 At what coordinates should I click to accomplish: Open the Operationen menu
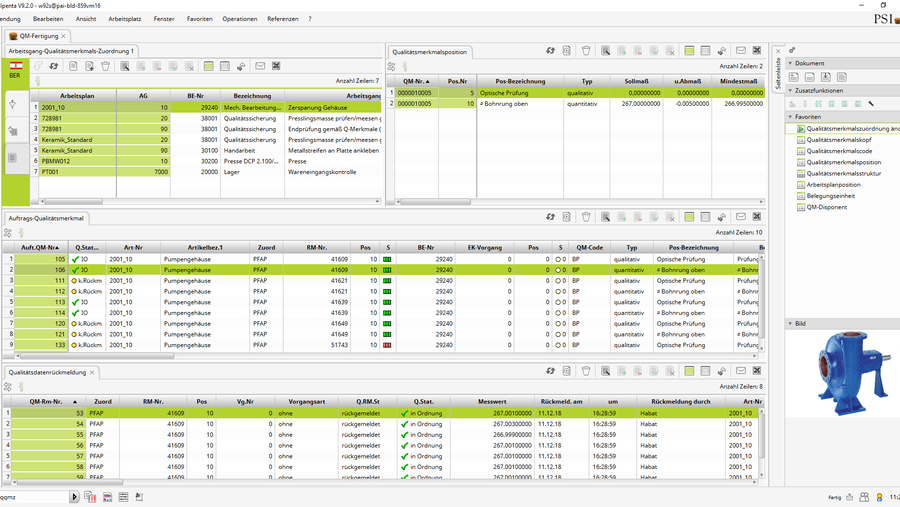239,19
